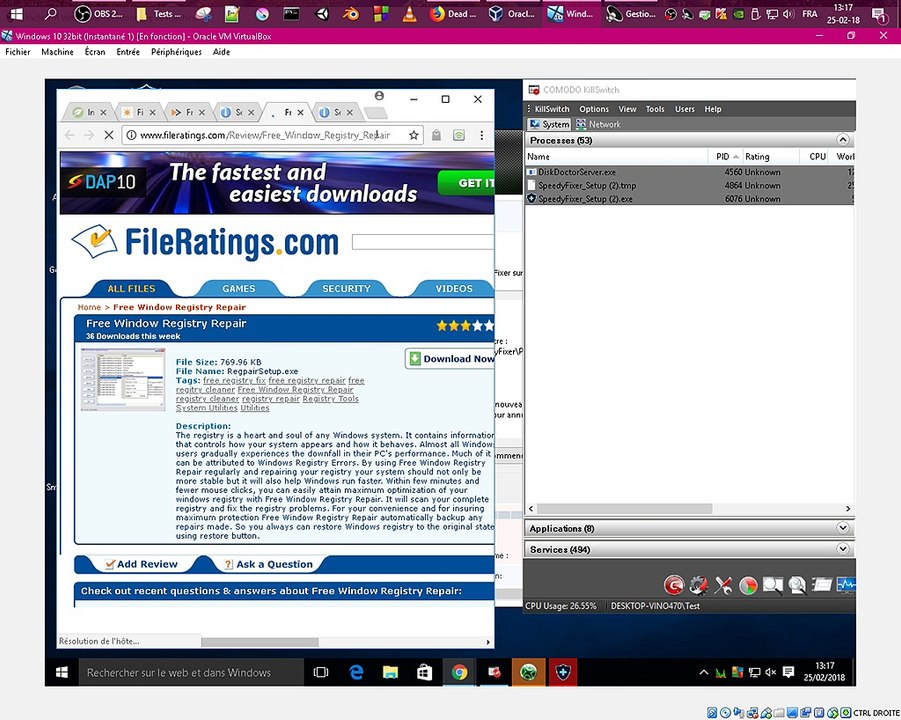901x720 pixels.
Task: Open the Users menu in KillSwitch
Action: point(684,109)
